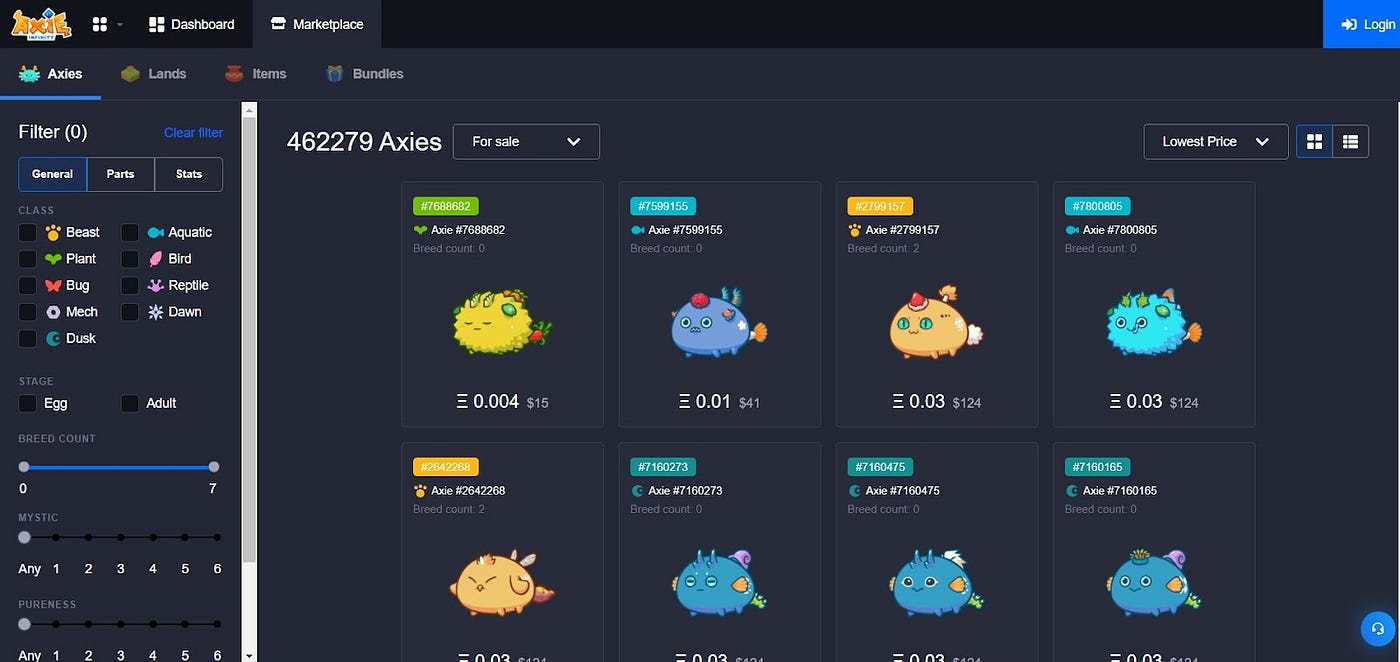Viewport: 1400px width, 662px height.
Task: Click the orange #2799157 ID badge
Action: [880, 206]
